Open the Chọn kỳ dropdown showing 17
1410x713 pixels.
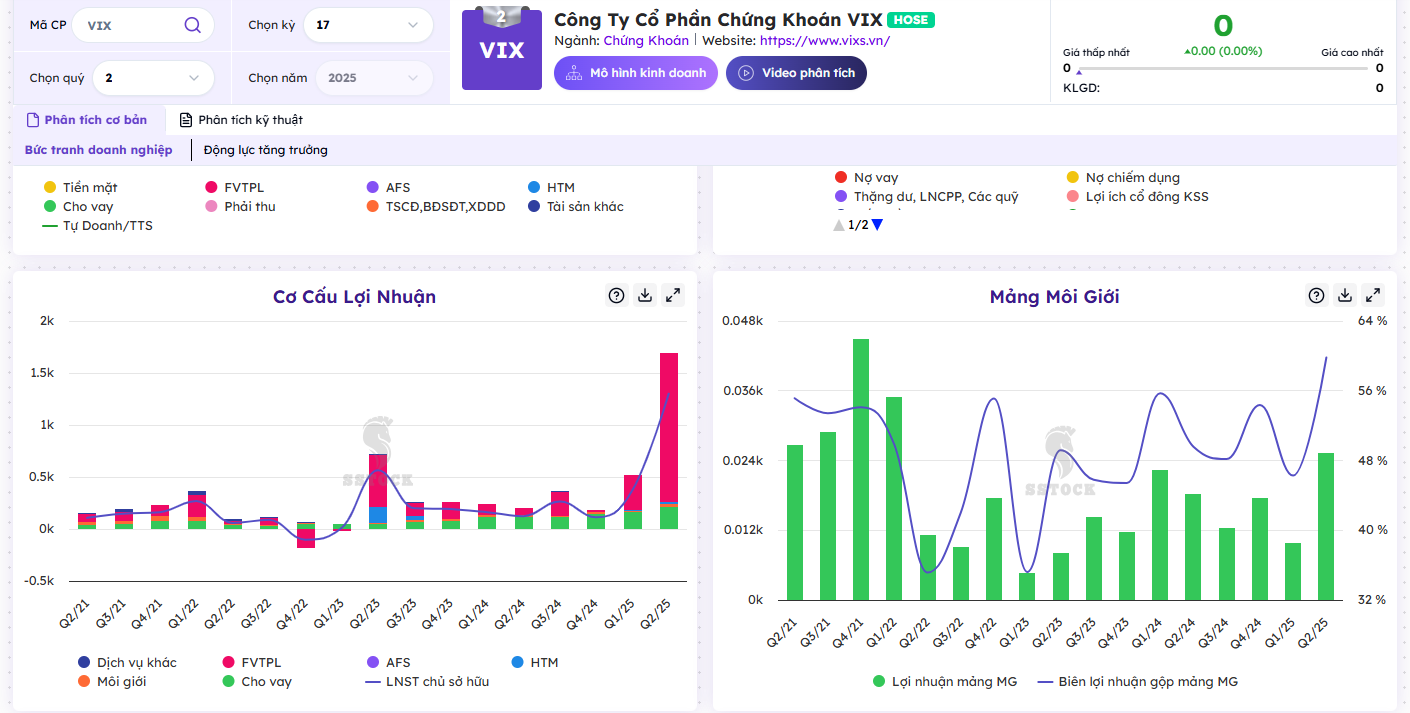(x=368, y=25)
